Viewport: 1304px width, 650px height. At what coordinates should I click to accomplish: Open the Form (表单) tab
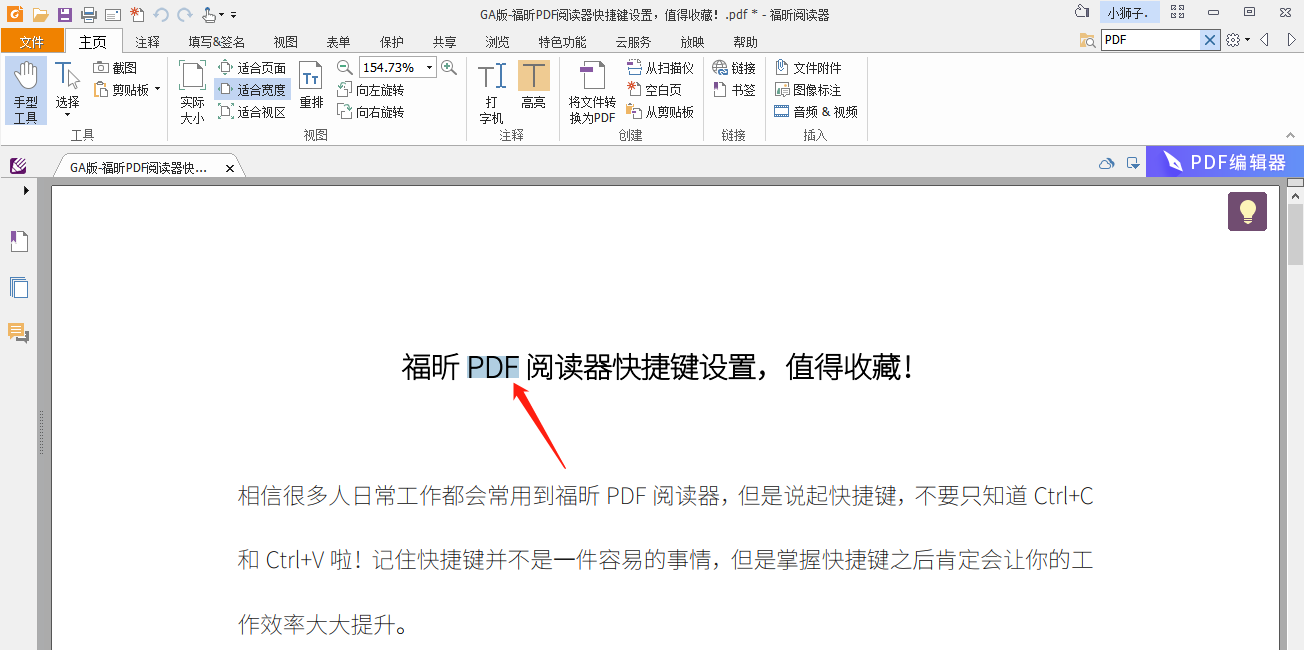(338, 42)
